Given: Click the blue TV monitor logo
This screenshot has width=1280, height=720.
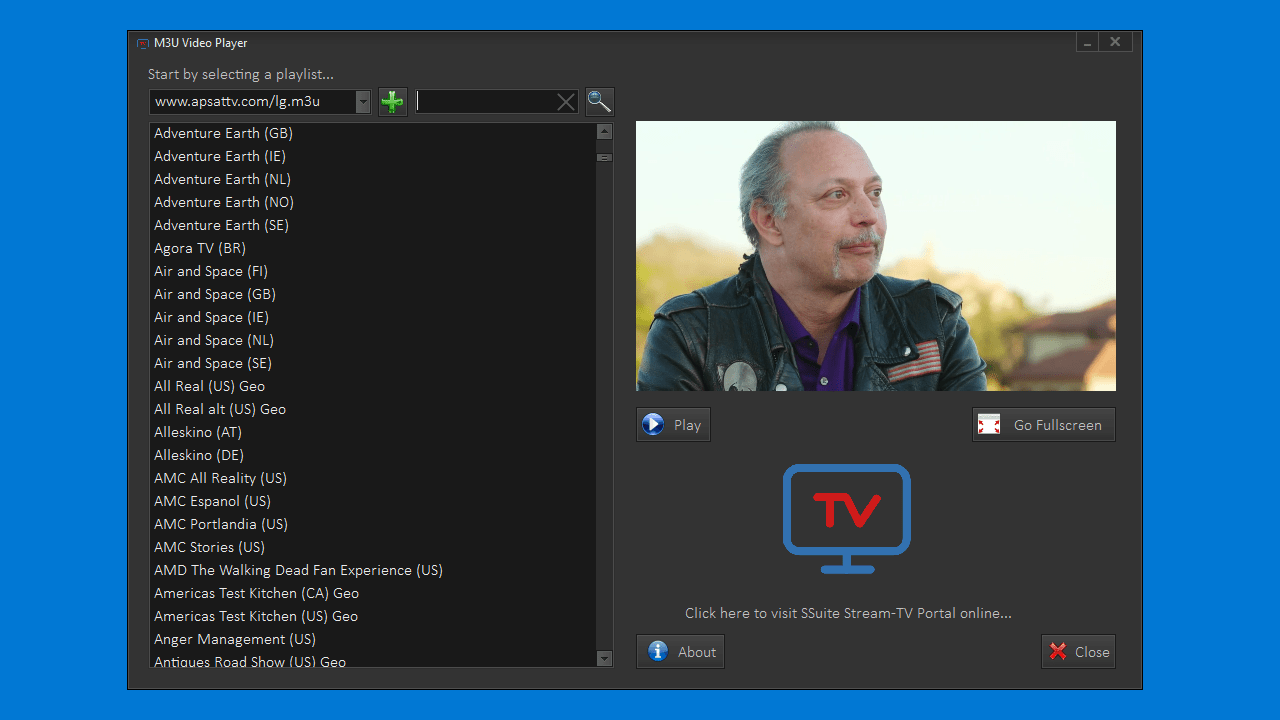Looking at the screenshot, I should point(847,517).
